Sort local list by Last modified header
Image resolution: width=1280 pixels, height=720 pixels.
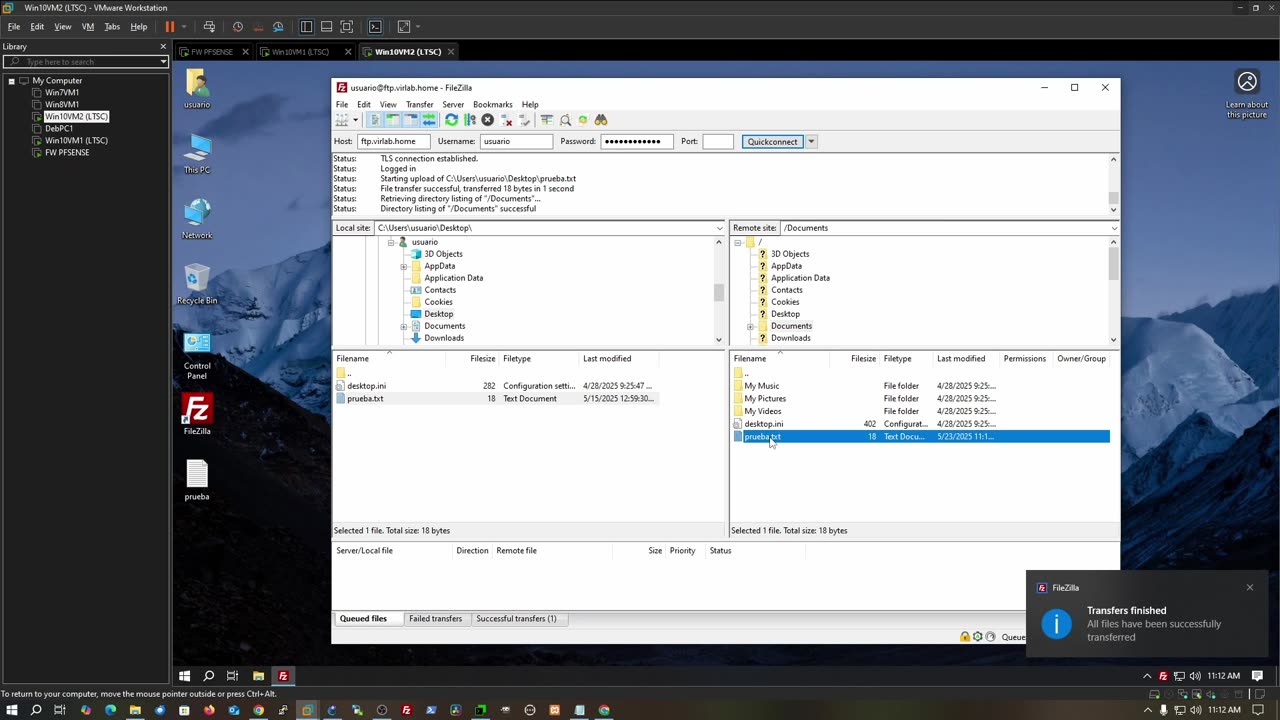pyautogui.click(x=619, y=359)
